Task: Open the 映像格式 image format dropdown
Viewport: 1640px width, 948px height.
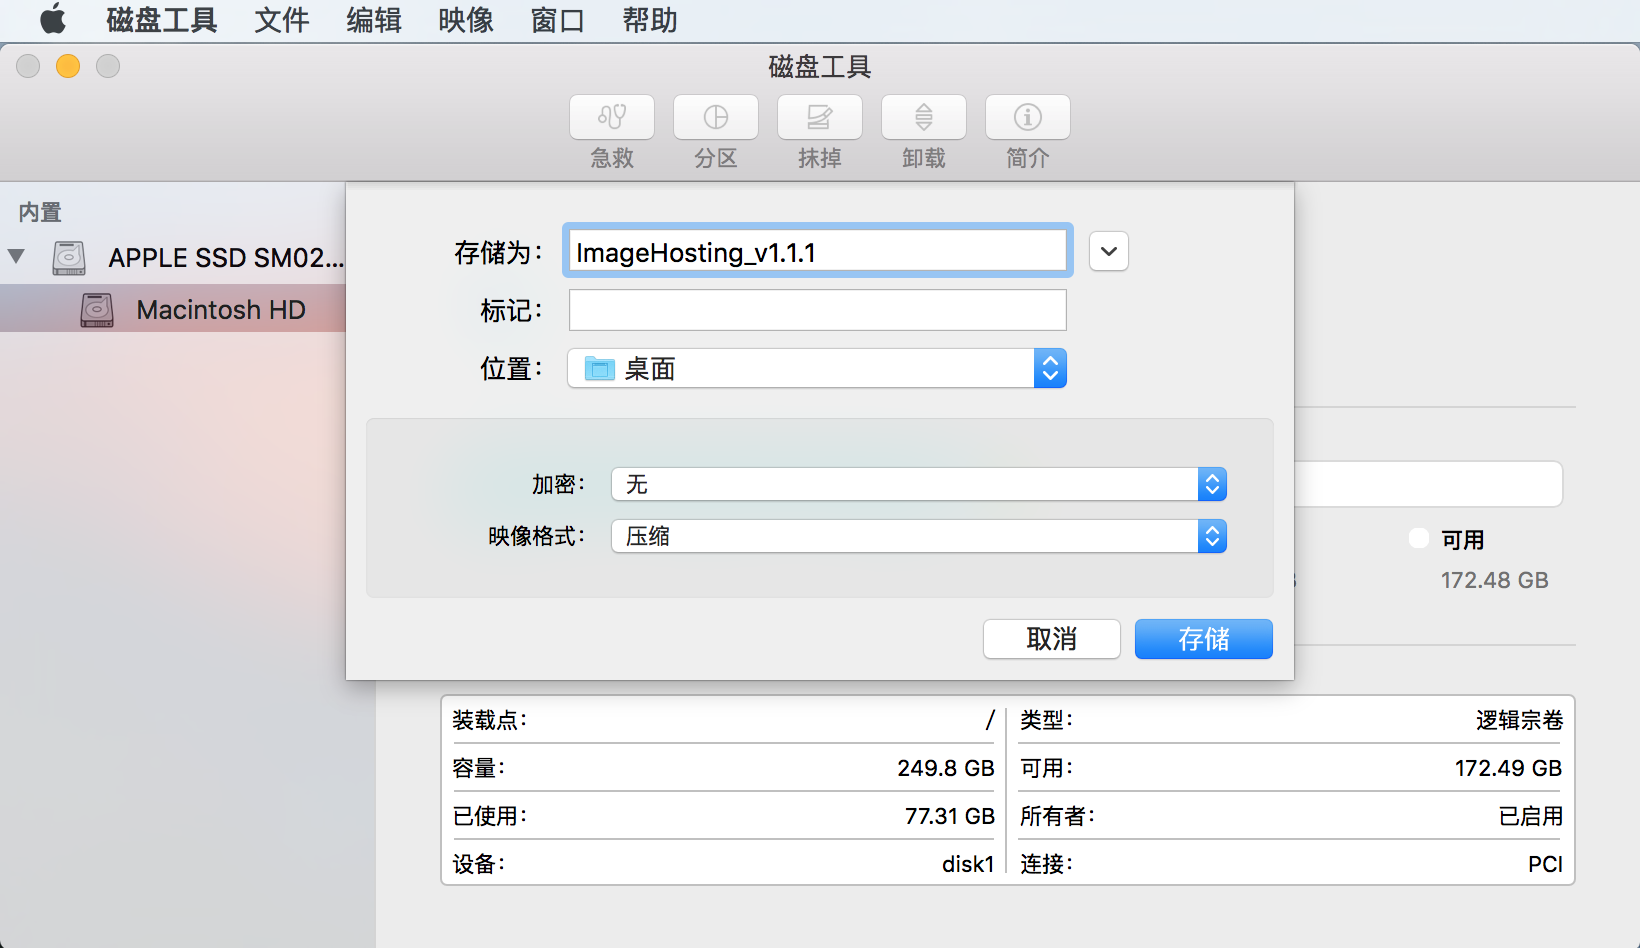Action: (919, 536)
